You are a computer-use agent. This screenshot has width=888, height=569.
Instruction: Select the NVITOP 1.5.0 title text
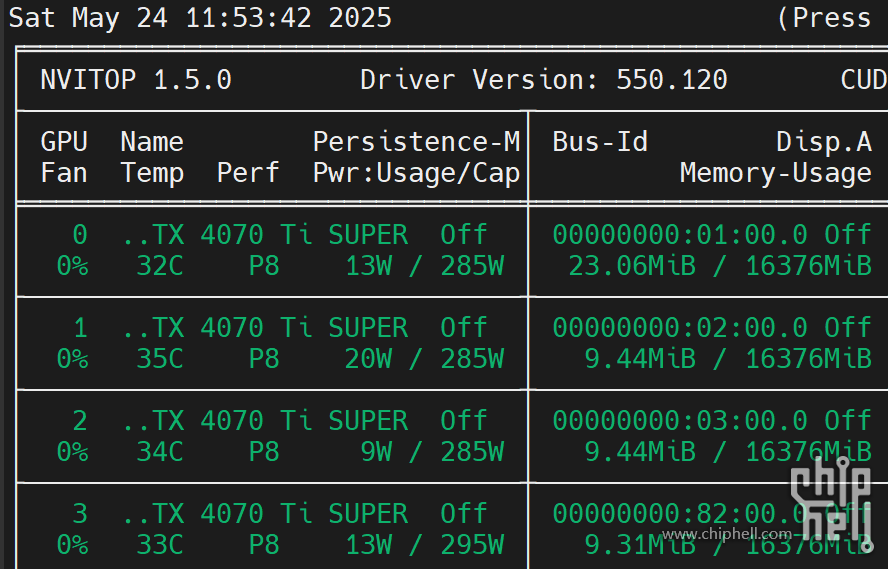coord(136,80)
